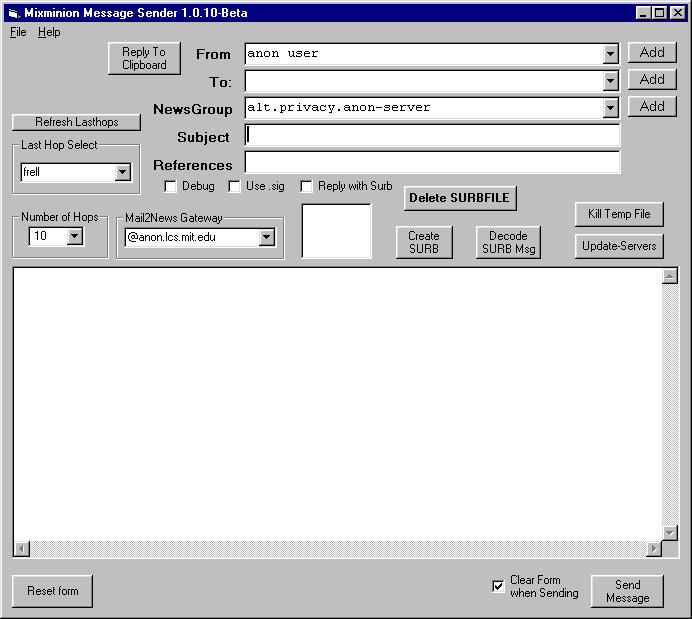Viewport: 692px width, 619px height.
Task: Click the 'alt.privacy.anon-server' NewsGroup text
Action: (x=338, y=108)
